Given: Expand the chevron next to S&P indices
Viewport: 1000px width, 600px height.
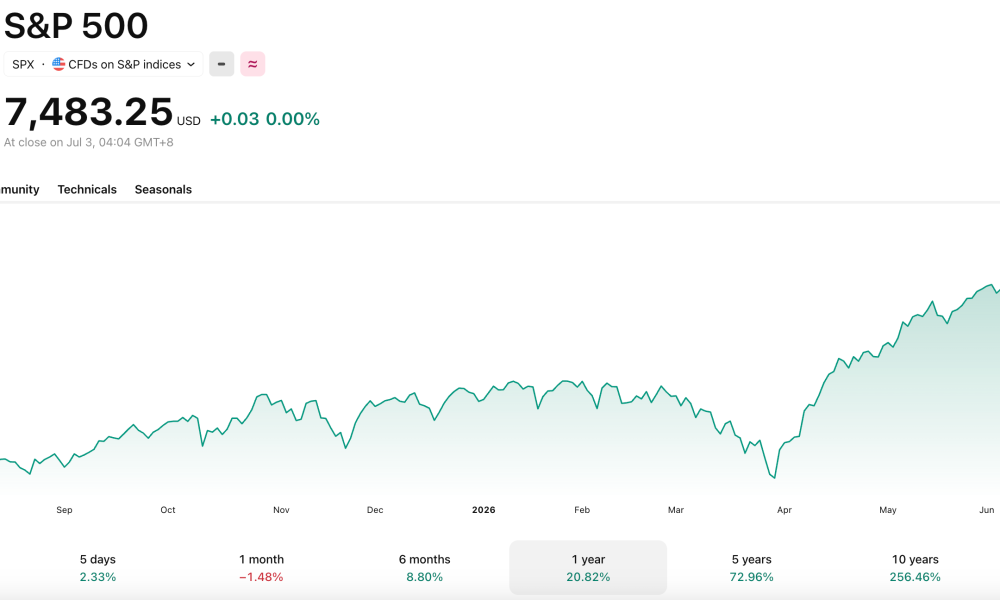Looking at the screenshot, I should coord(191,64).
